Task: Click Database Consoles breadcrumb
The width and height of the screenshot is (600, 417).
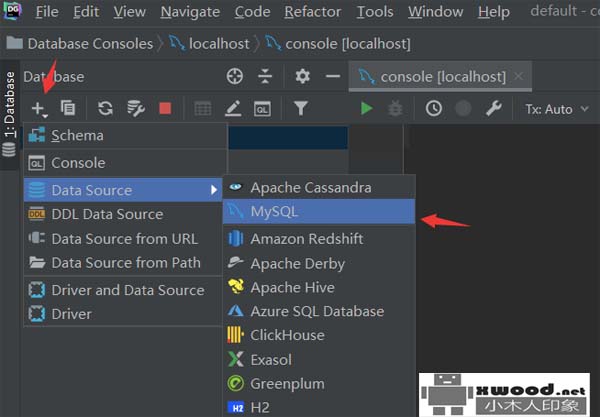Action: point(80,44)
